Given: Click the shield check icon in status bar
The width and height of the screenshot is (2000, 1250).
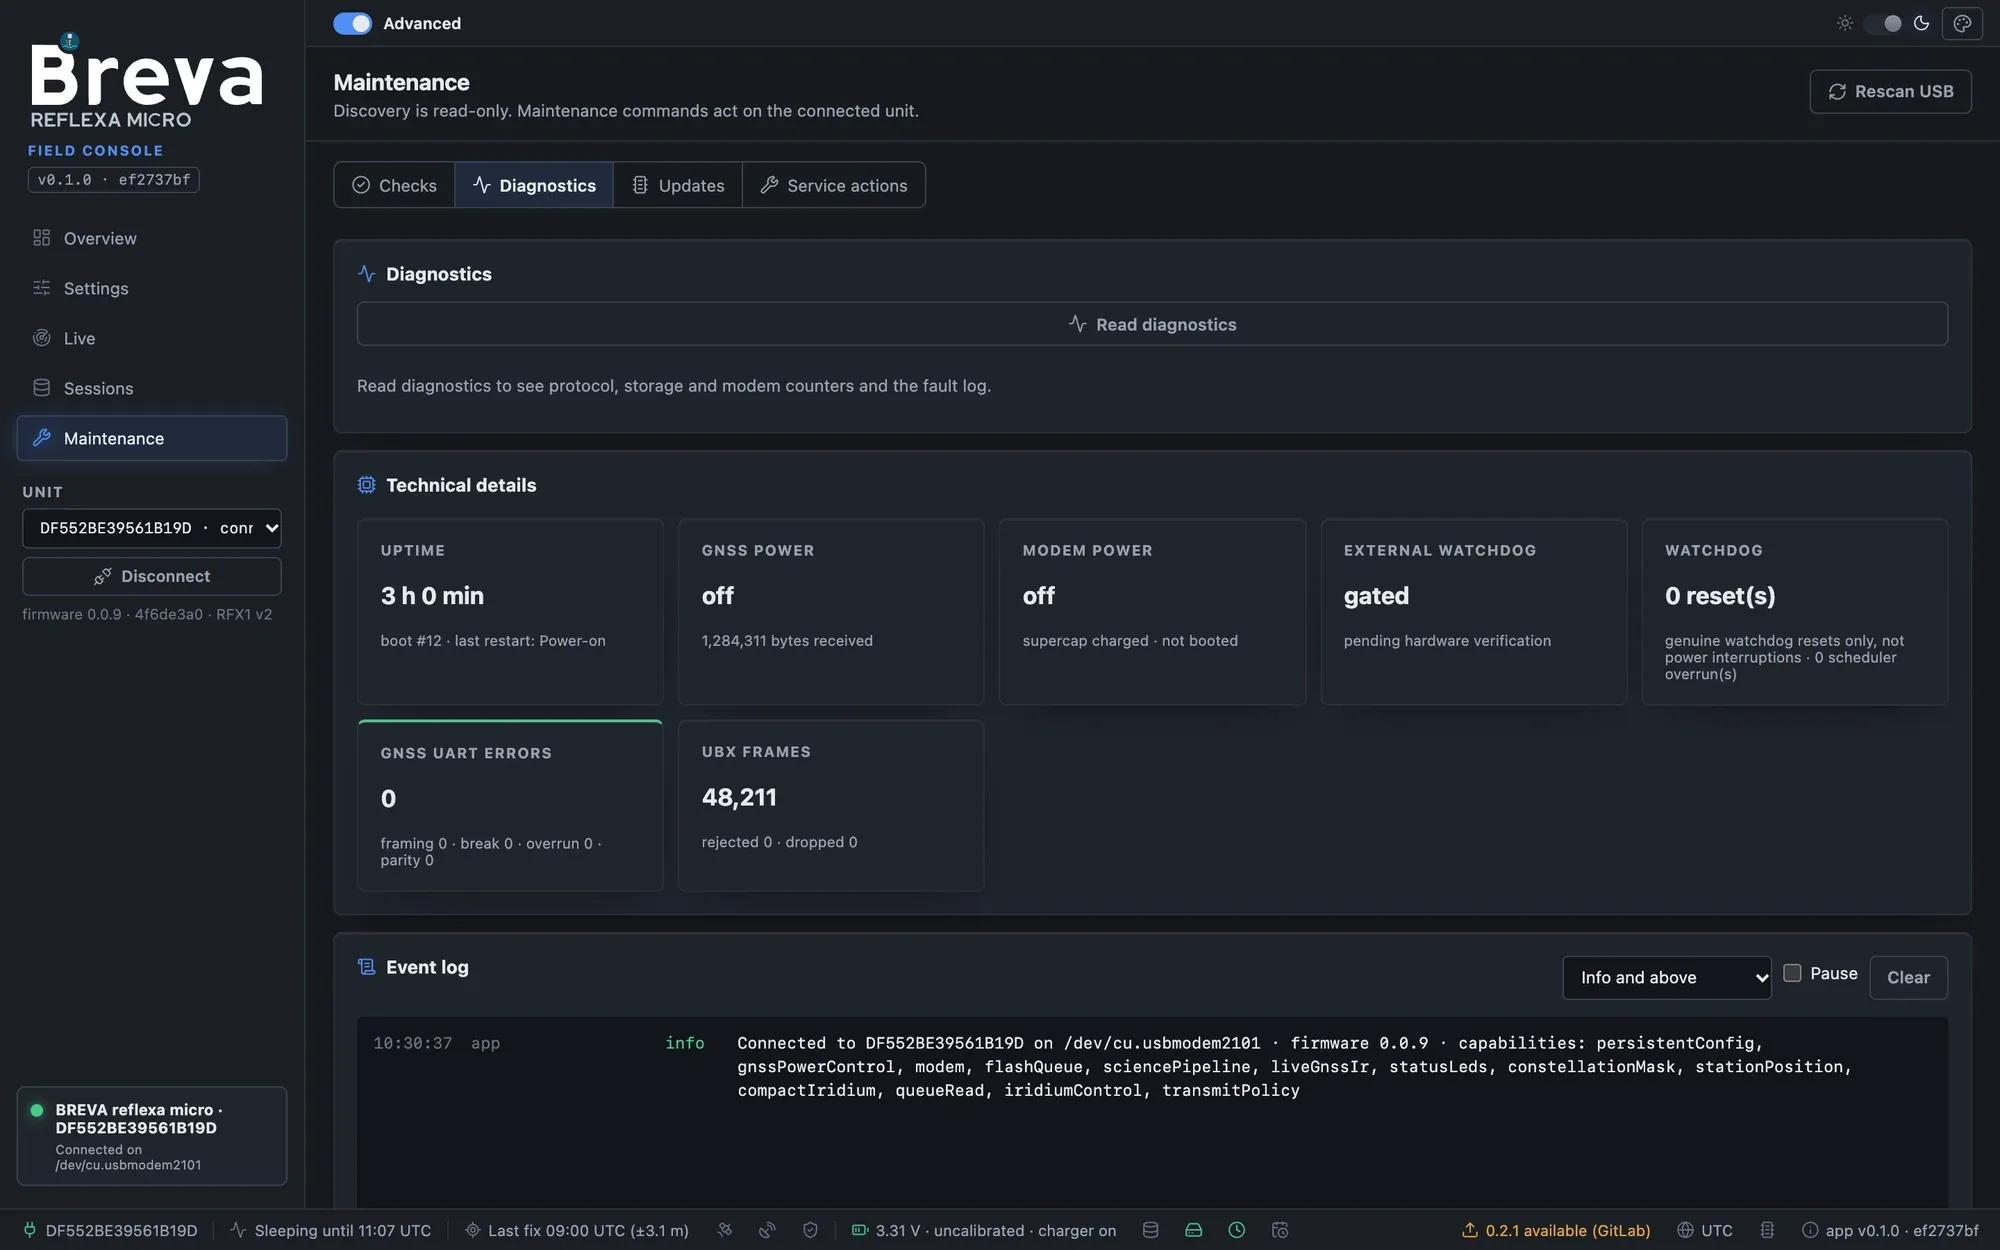Looking at the screenshot, I should point(810,1230).
